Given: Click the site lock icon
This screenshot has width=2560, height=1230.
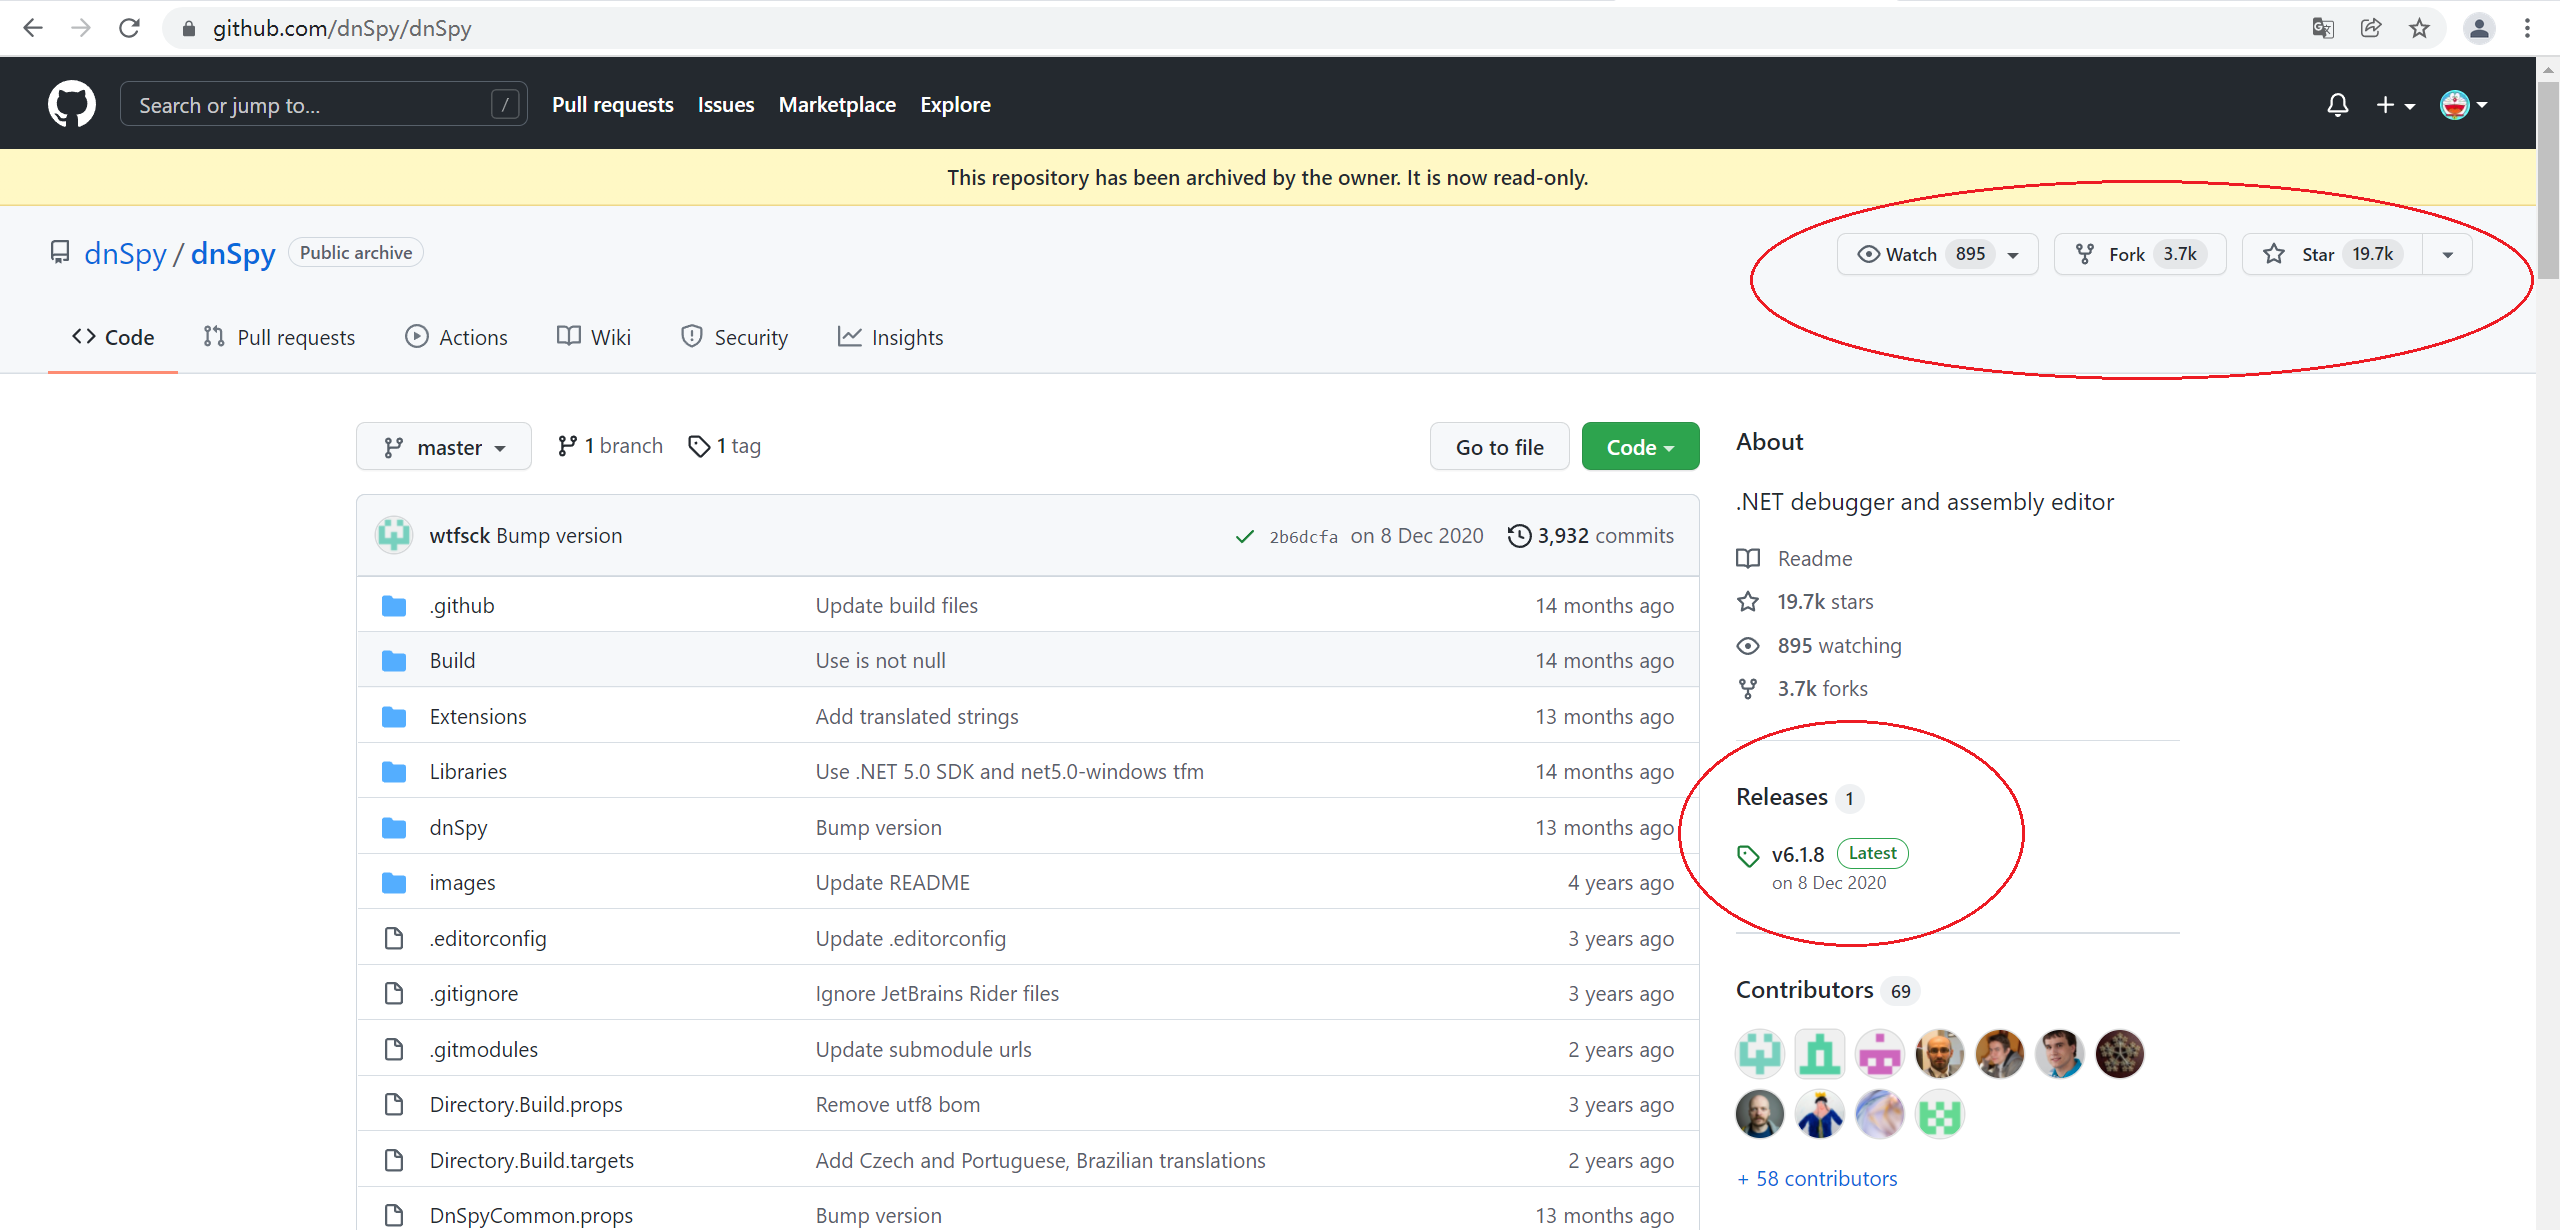Looking at the screenshot, I should pyautogui.click(x=188, y=28).
